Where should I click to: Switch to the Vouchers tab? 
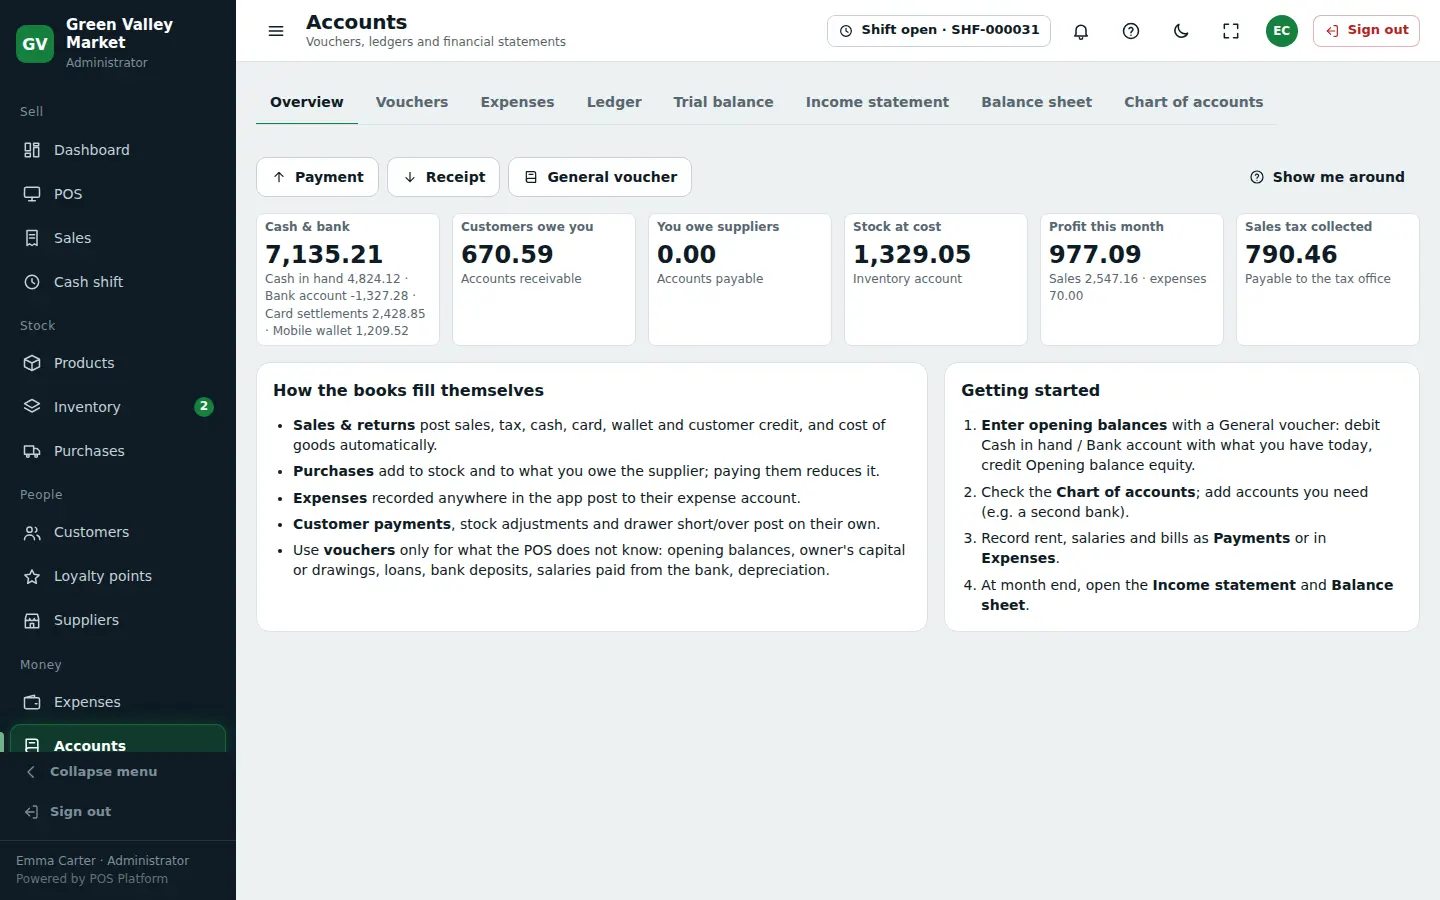coord(412,102)
